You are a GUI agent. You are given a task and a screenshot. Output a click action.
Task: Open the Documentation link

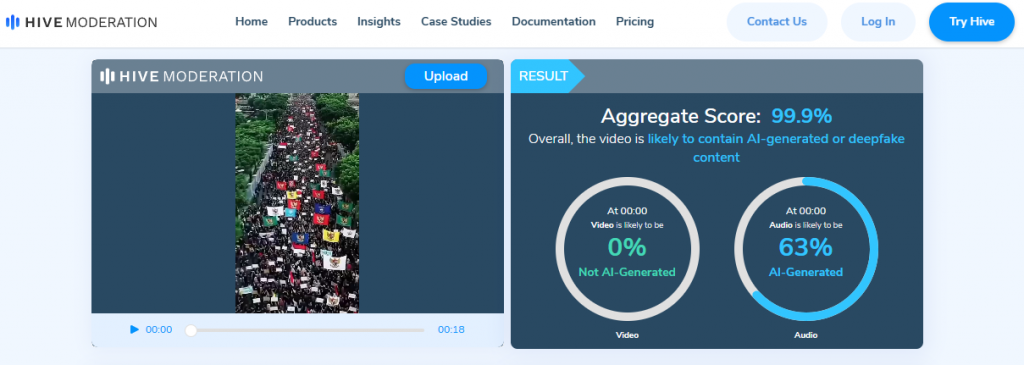click(554, 22)
